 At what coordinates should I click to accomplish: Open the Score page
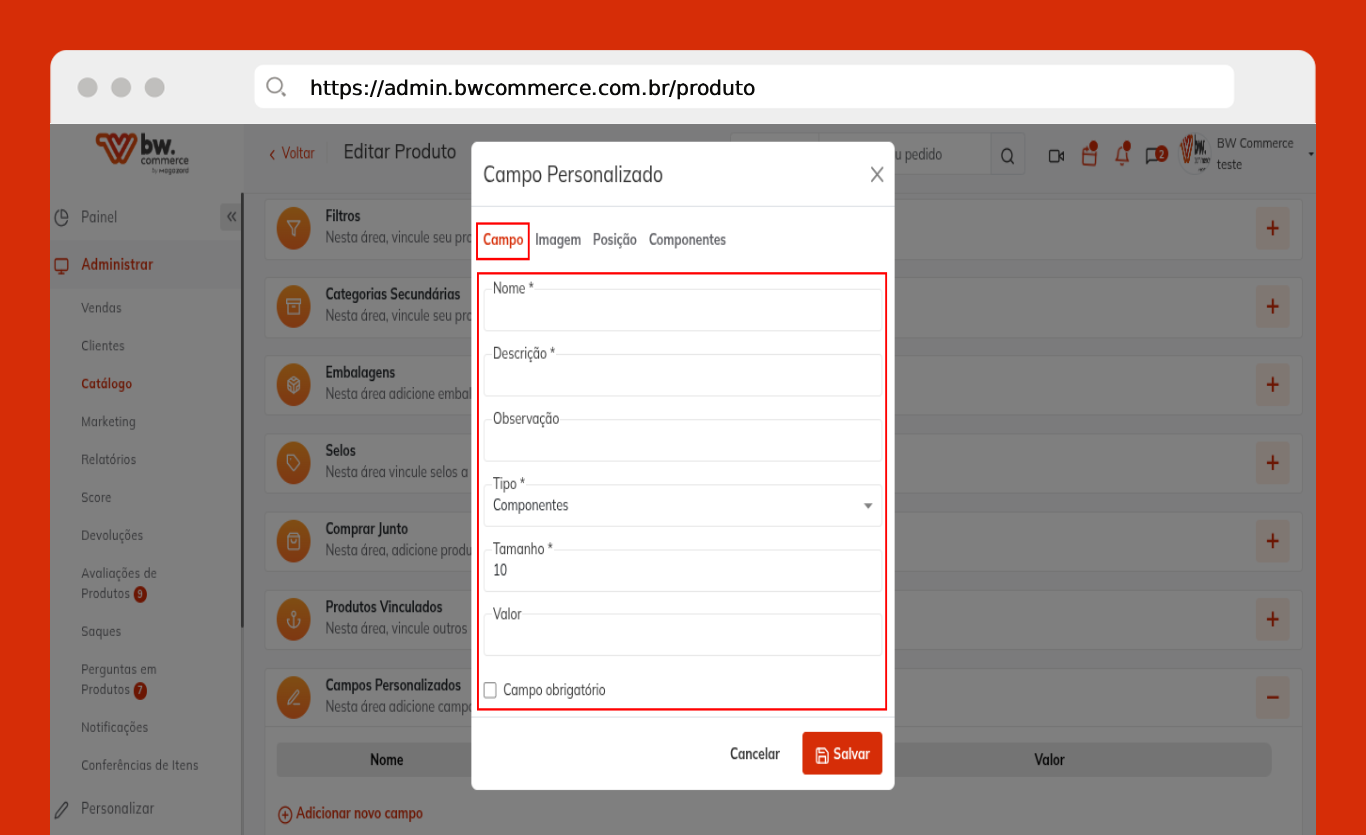tap(96, 498)
